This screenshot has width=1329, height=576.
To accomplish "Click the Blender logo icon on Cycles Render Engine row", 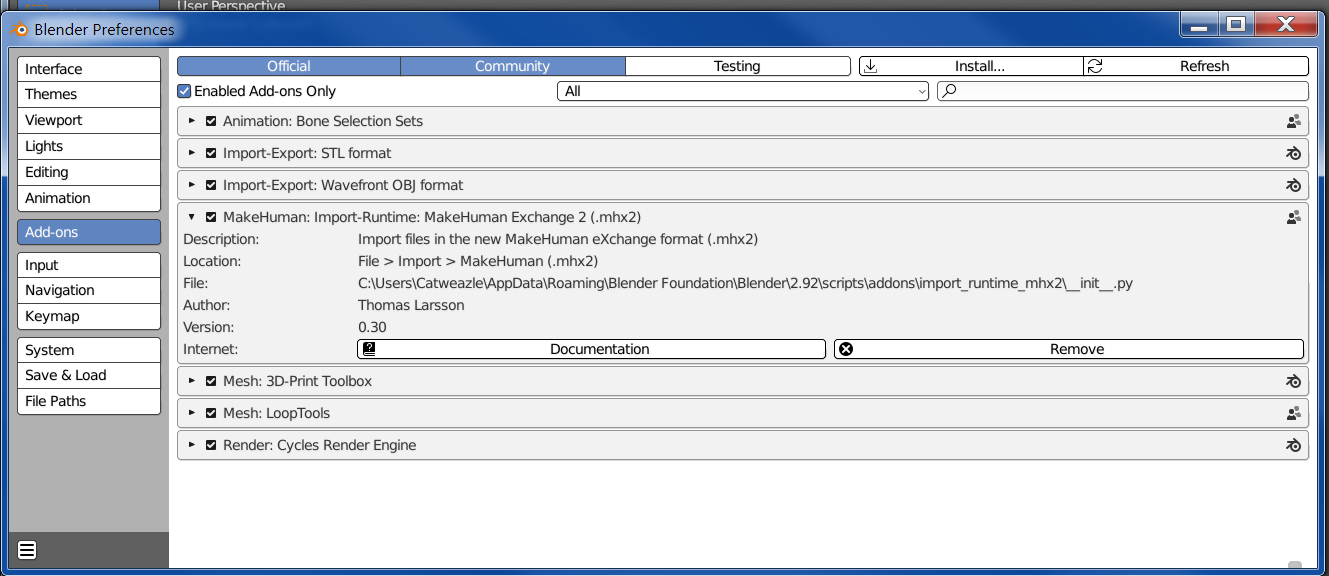I will tap(1293, 445).
